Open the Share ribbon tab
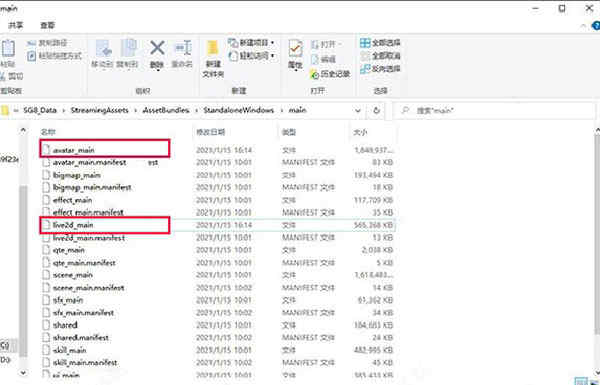The width and height of the screenshot is (600, 385). pos(15,25)
